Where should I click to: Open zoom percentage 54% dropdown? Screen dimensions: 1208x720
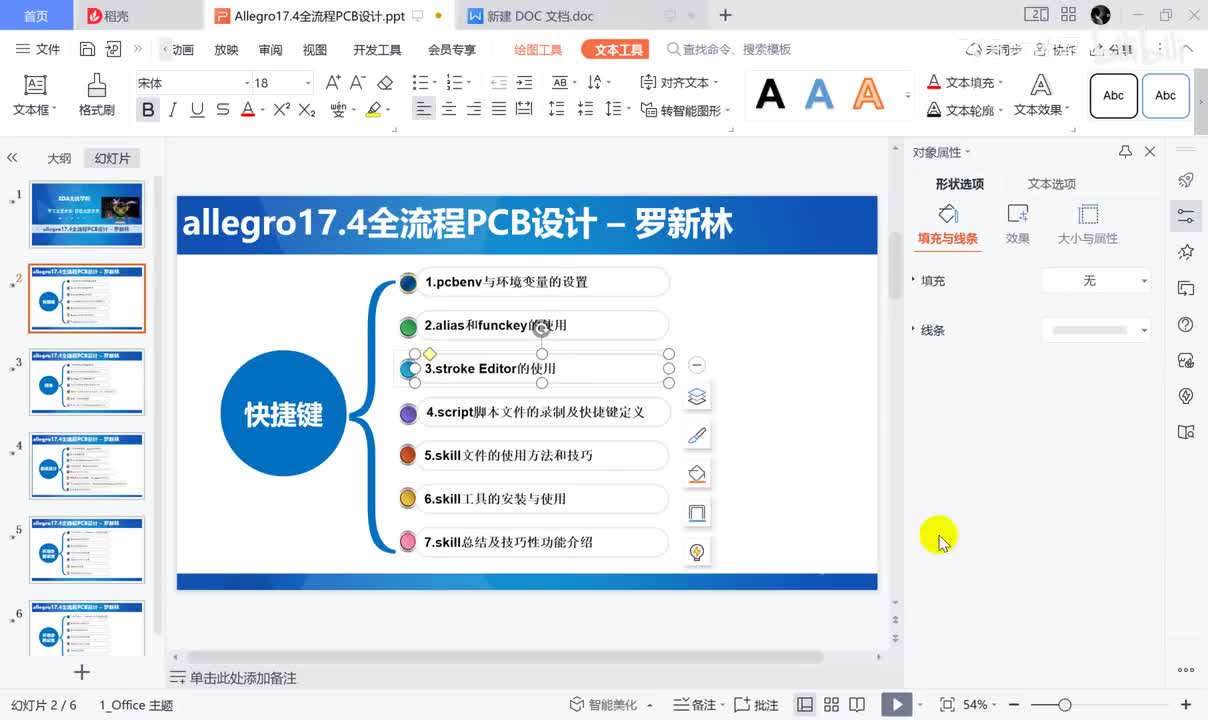tap(981, 705)
